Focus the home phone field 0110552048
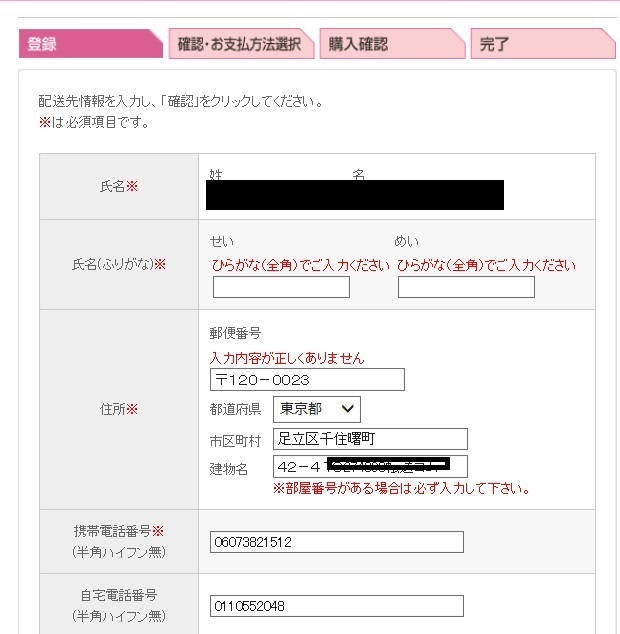This screenshot has height=634, width=620. tap(337, 606)
